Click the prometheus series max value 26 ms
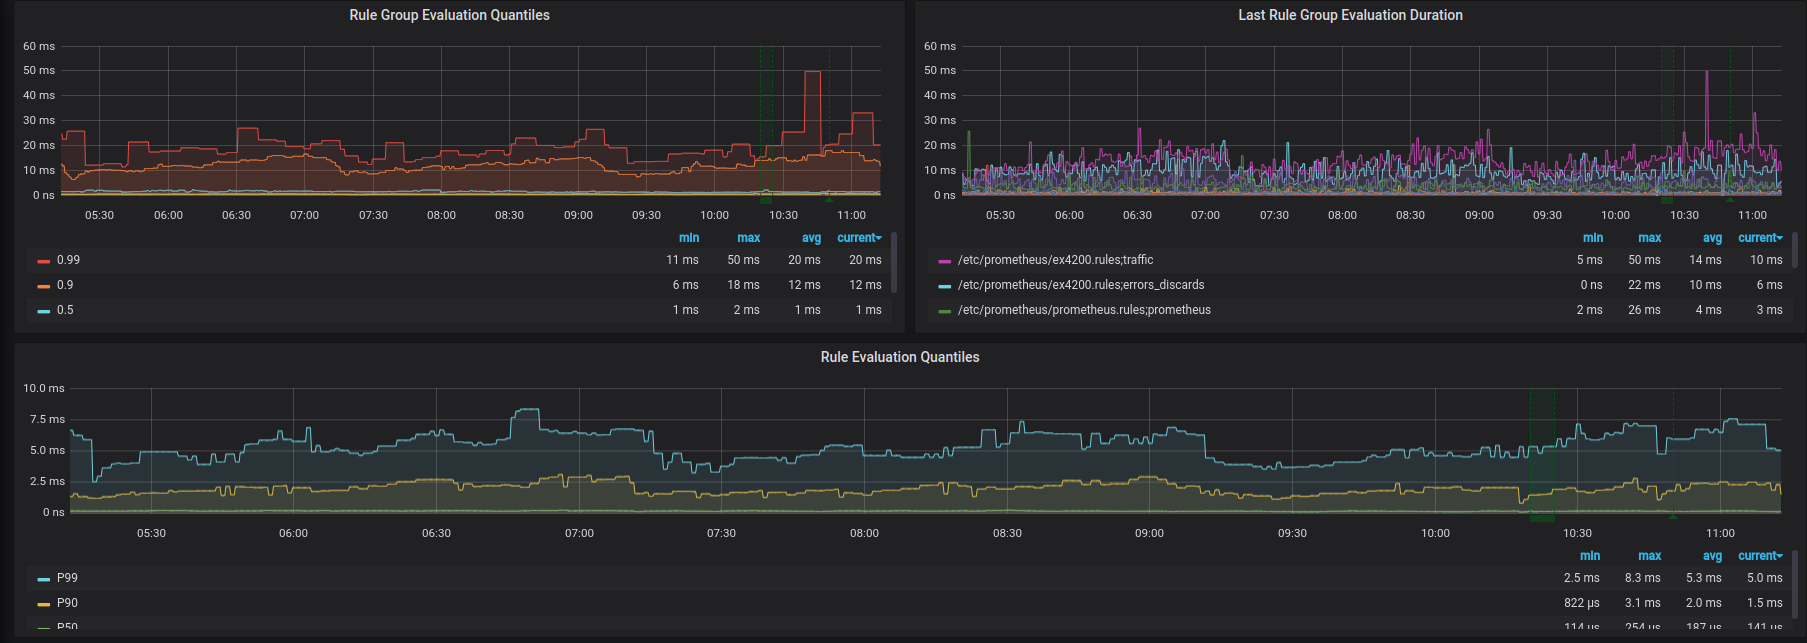 point(1644,310)
